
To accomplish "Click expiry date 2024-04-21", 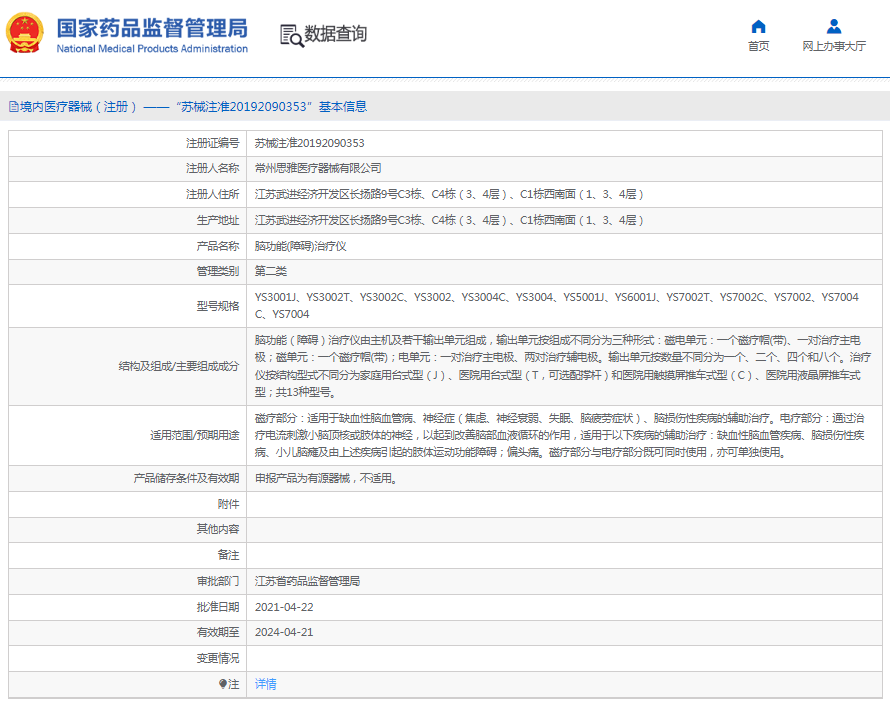I will tap(284, 632).
